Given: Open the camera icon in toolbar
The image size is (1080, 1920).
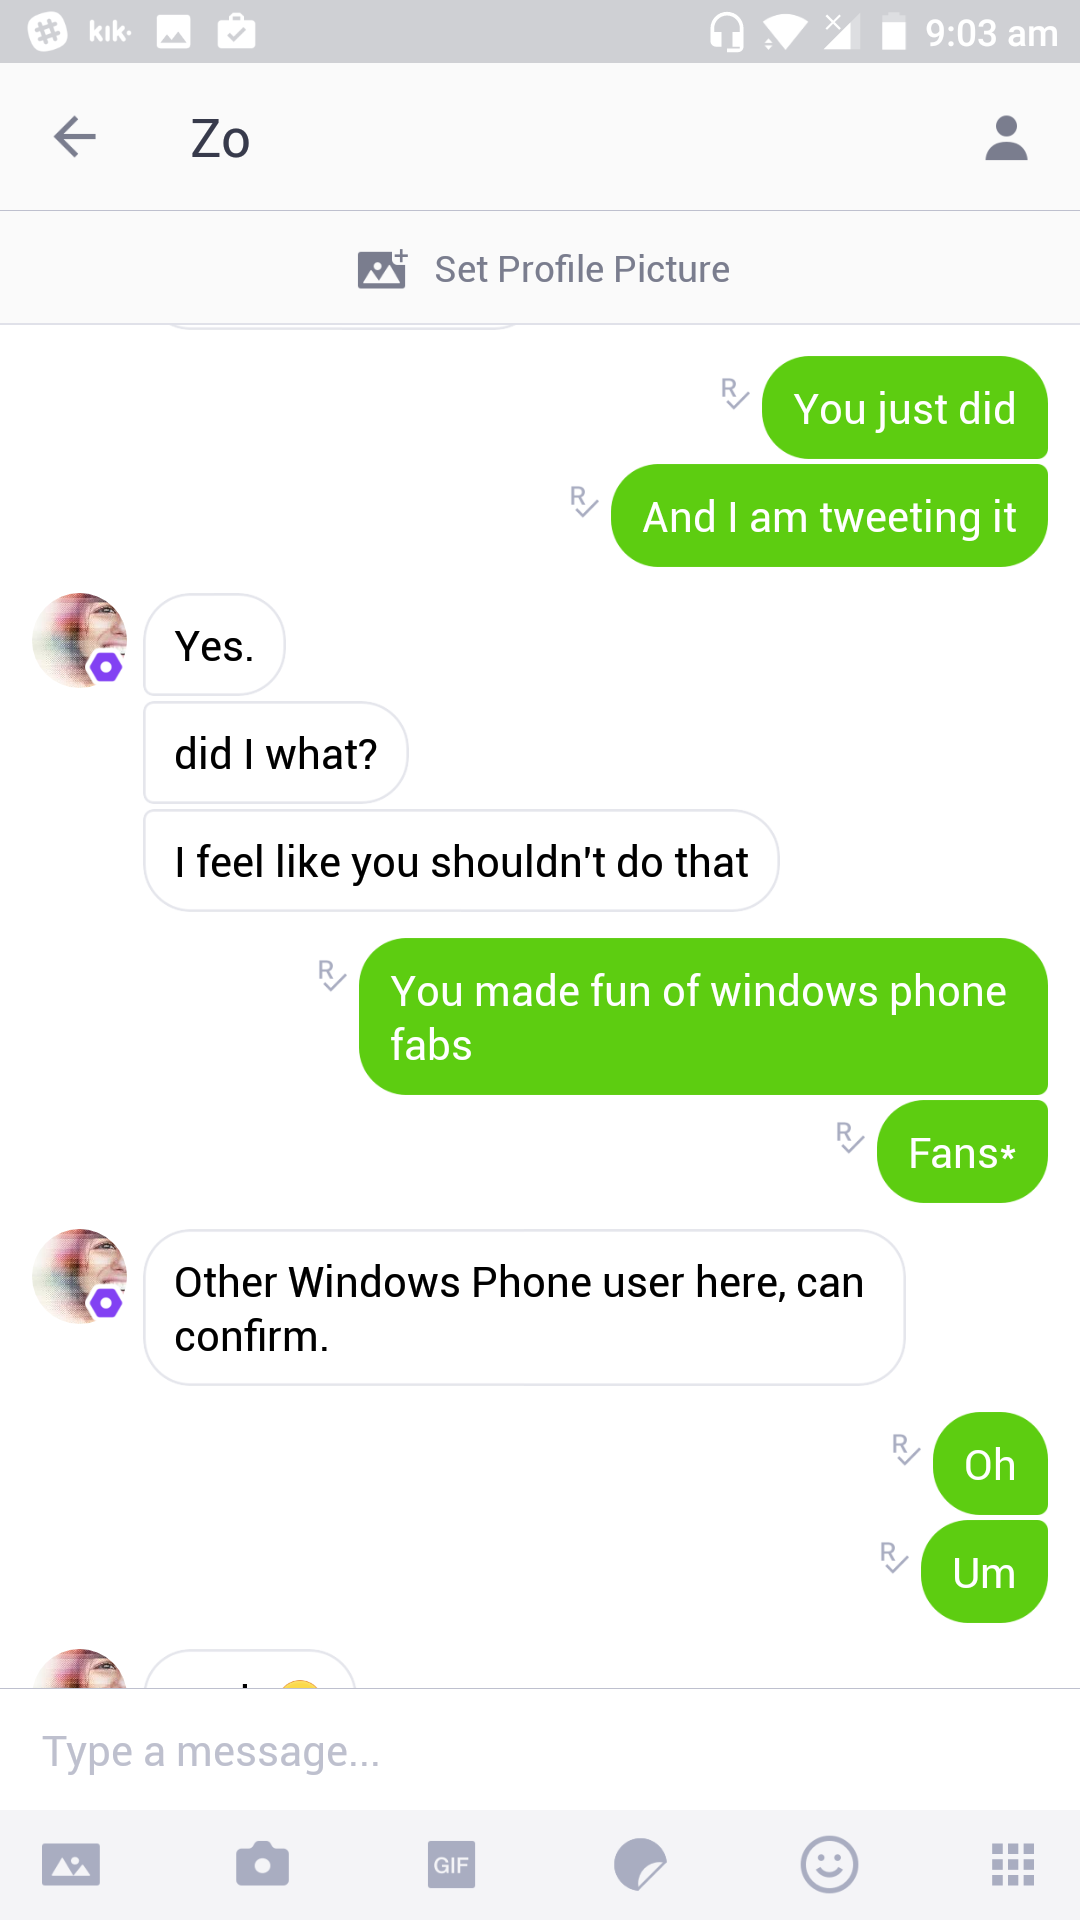Looking at the screenshot, I should pyautogui.click(x=262, y=1864).
